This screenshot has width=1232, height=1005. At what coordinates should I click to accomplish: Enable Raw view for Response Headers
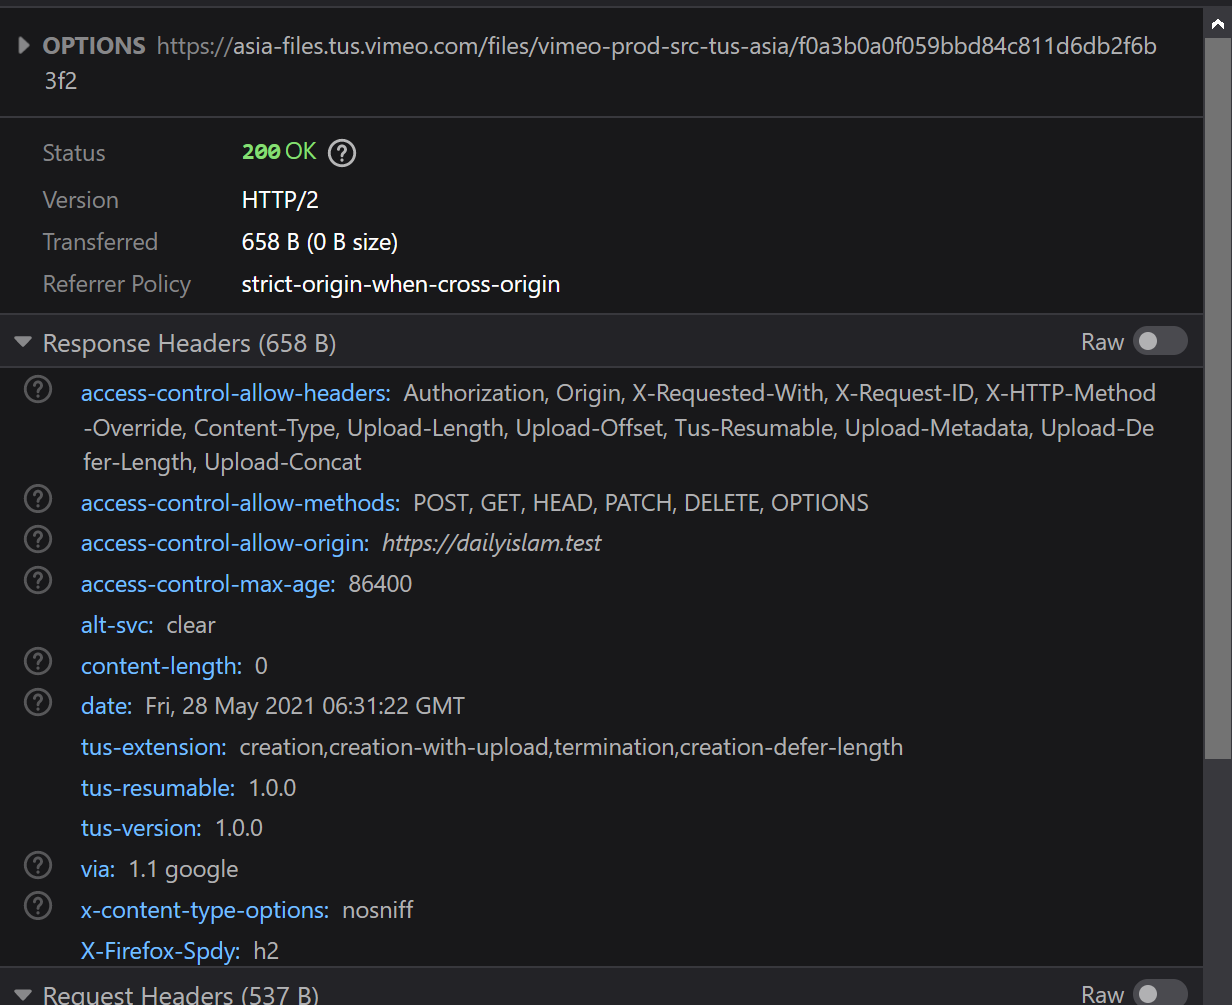click(1160, 341)
